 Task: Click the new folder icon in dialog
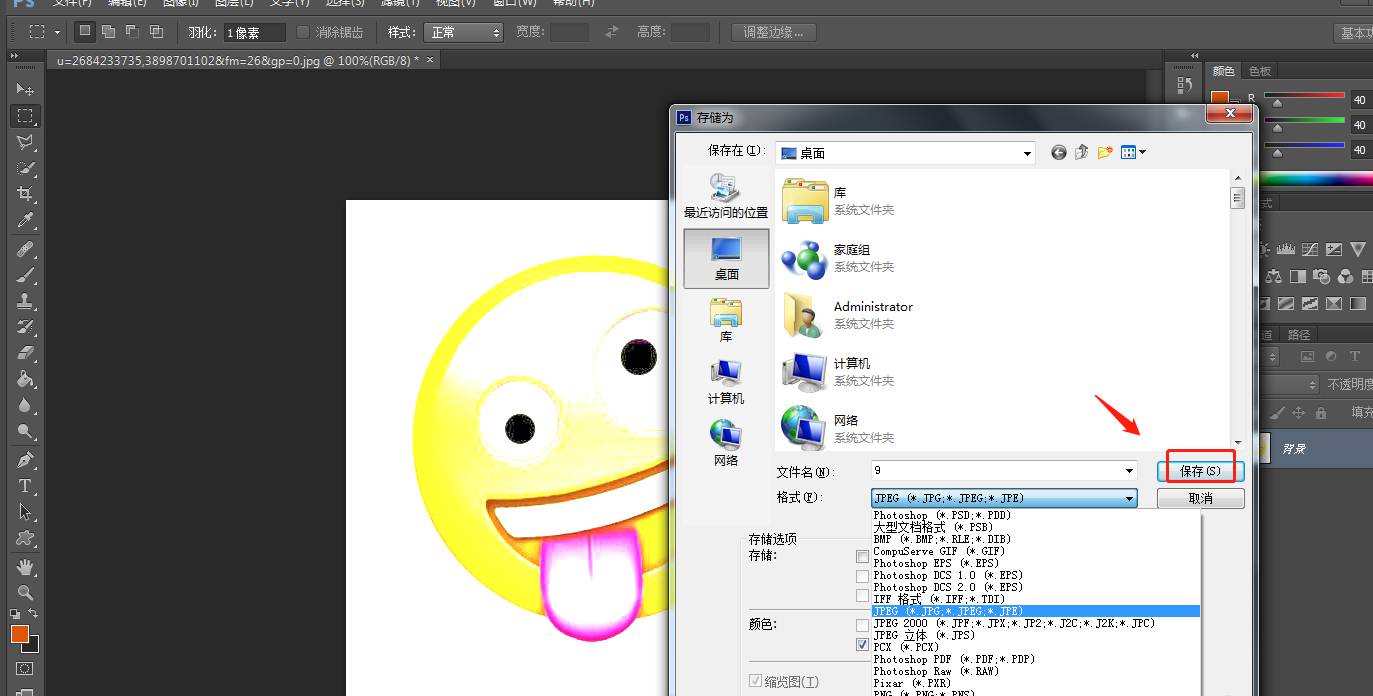[1105, 153]
